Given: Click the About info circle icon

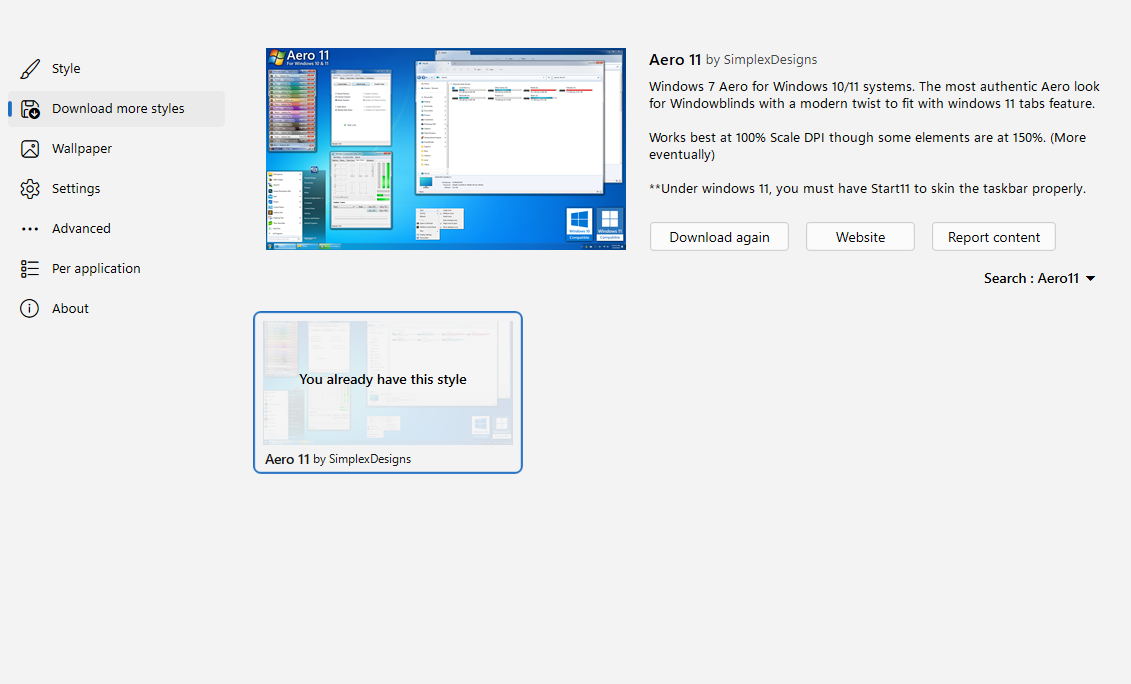Looking at the screenshot, I should click(x=30, y=309).
